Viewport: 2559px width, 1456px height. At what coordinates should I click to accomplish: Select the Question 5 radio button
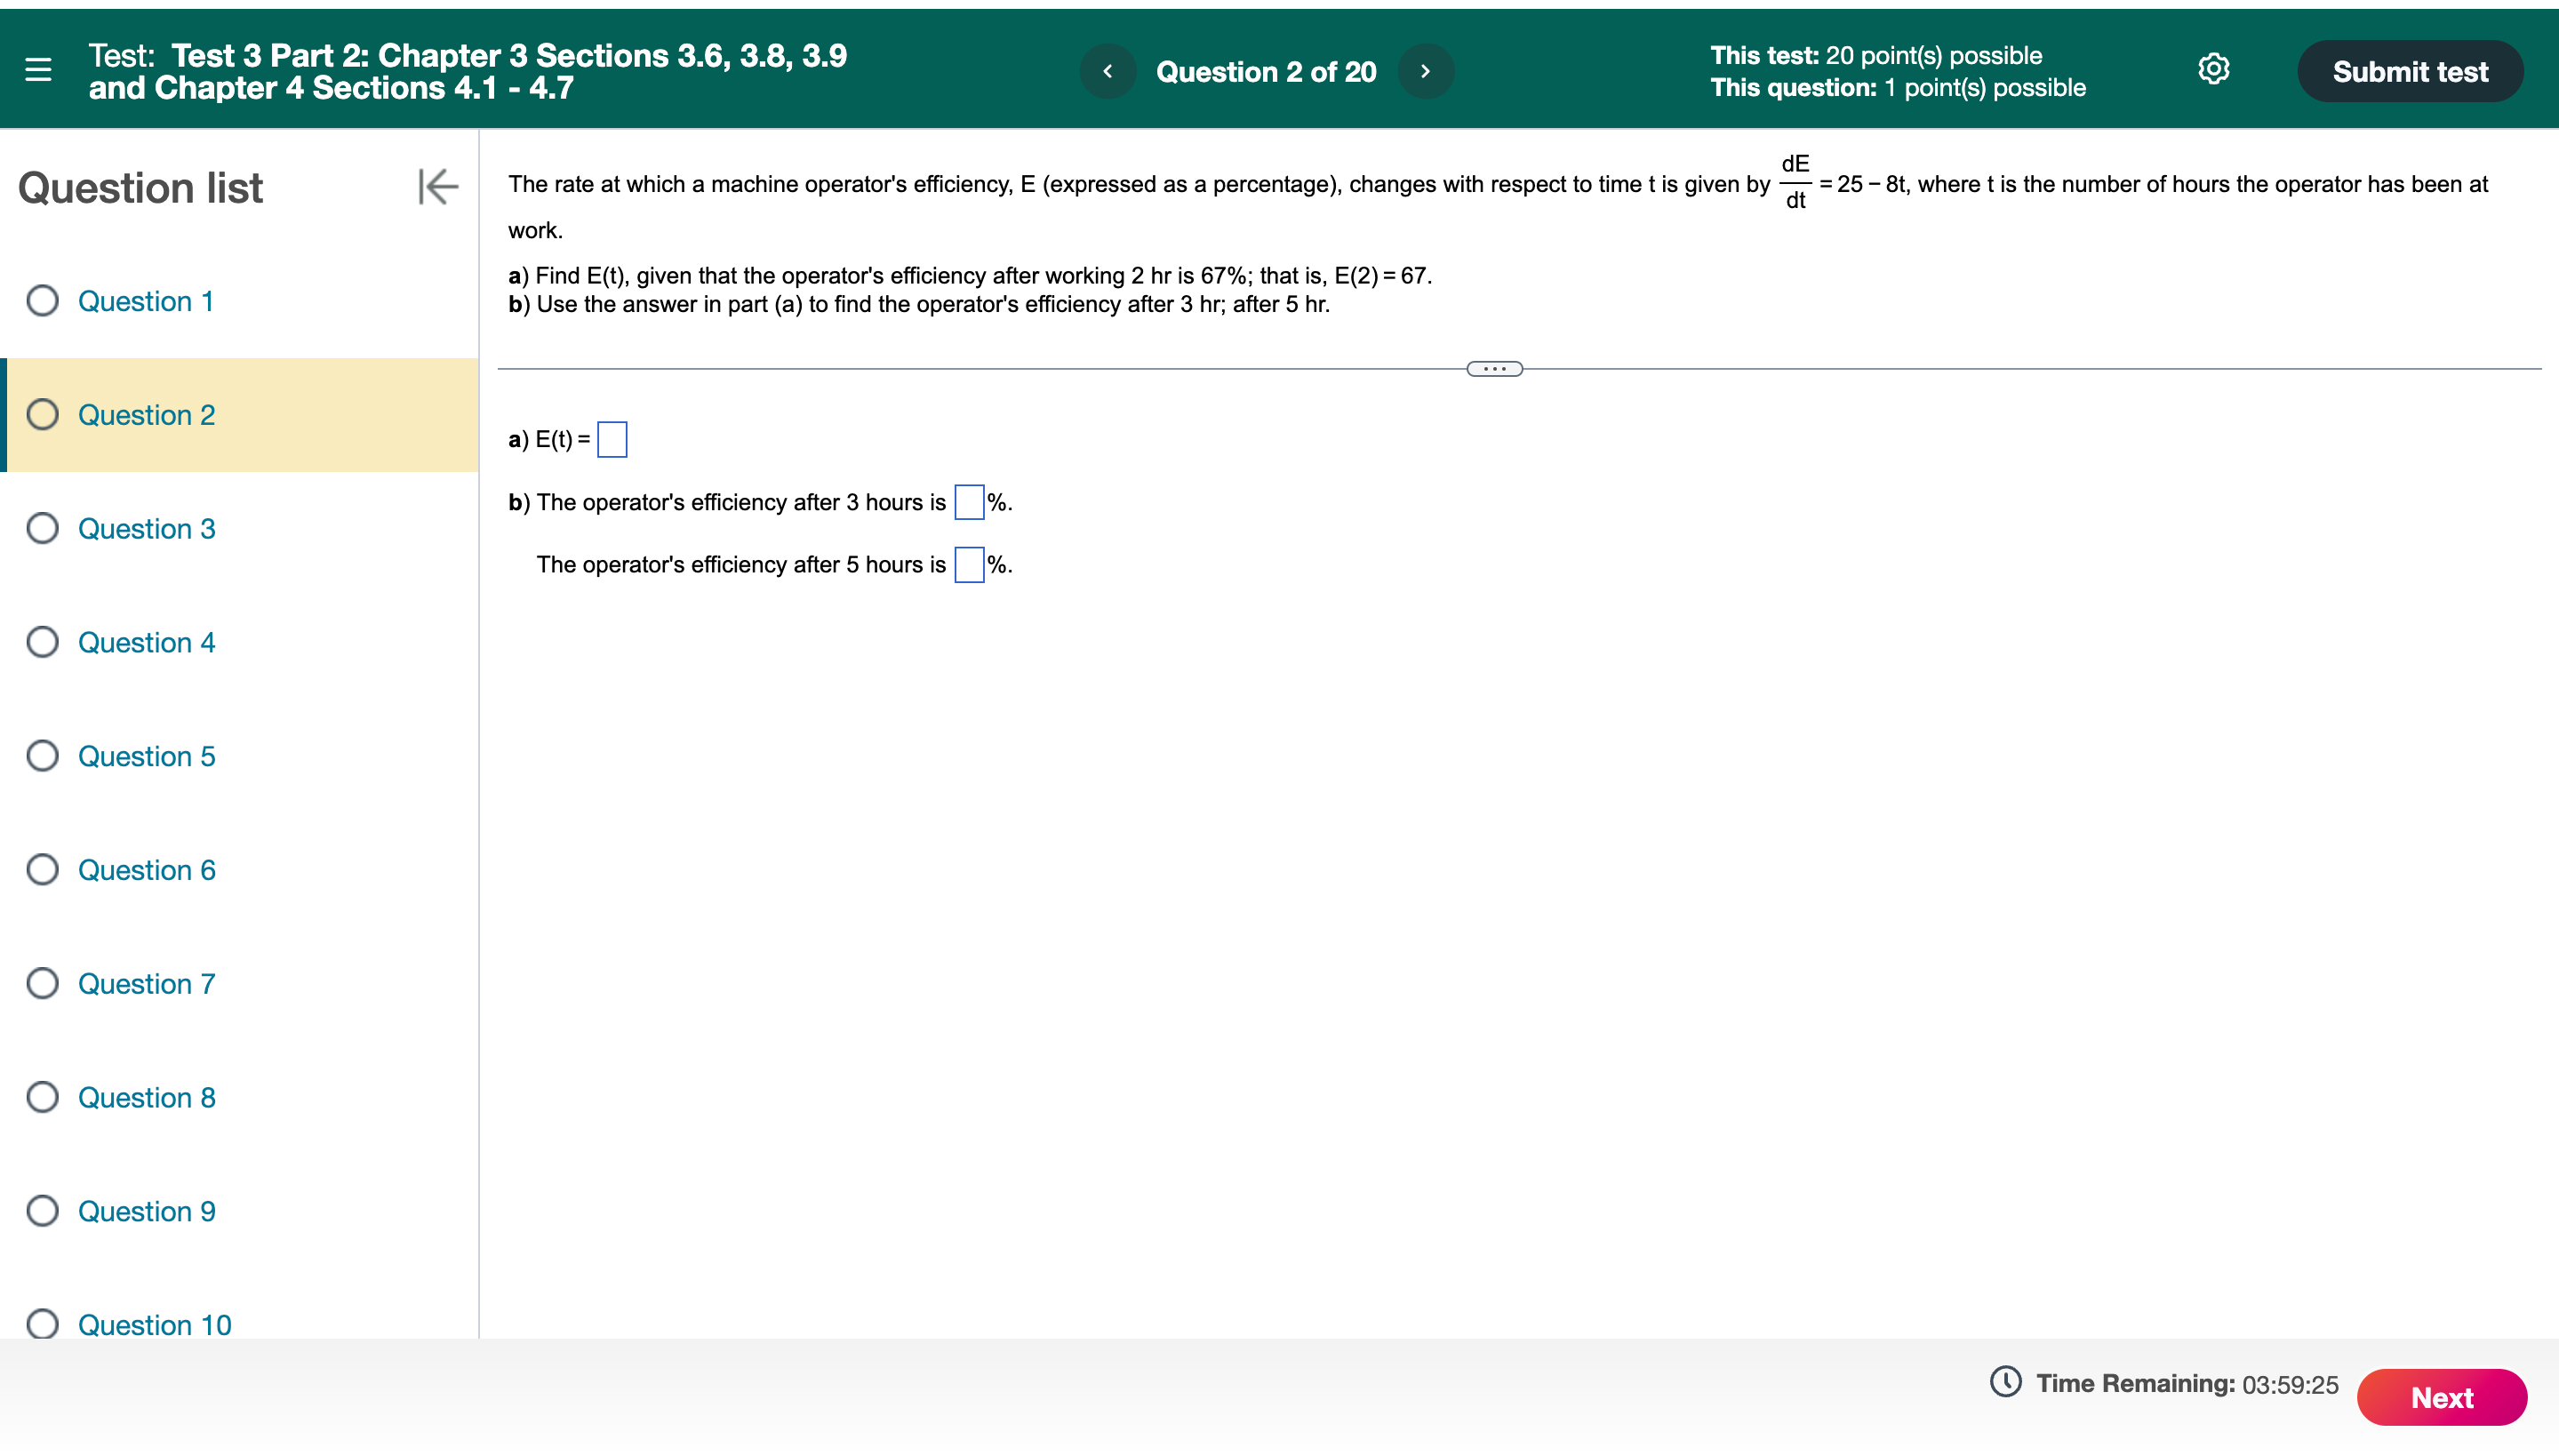click(x=42, y=756)
